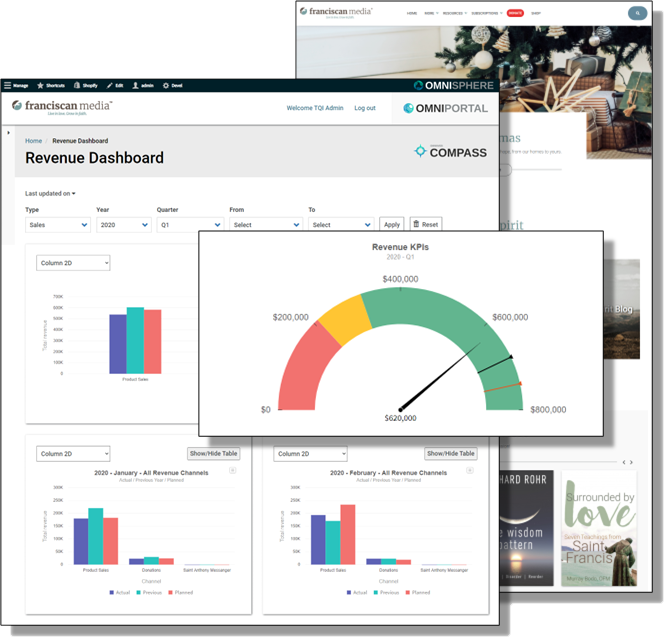Click the Franciscan Media website logo
664x637 pixels.
335,12
